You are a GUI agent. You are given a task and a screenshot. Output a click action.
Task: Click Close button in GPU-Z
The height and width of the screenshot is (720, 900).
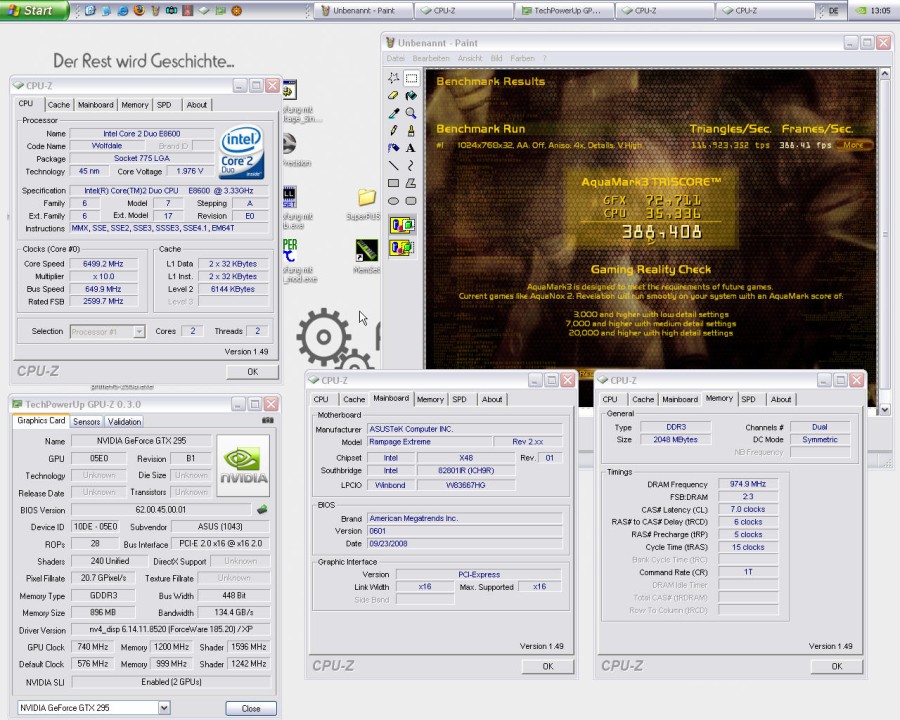tap(251, 709)
